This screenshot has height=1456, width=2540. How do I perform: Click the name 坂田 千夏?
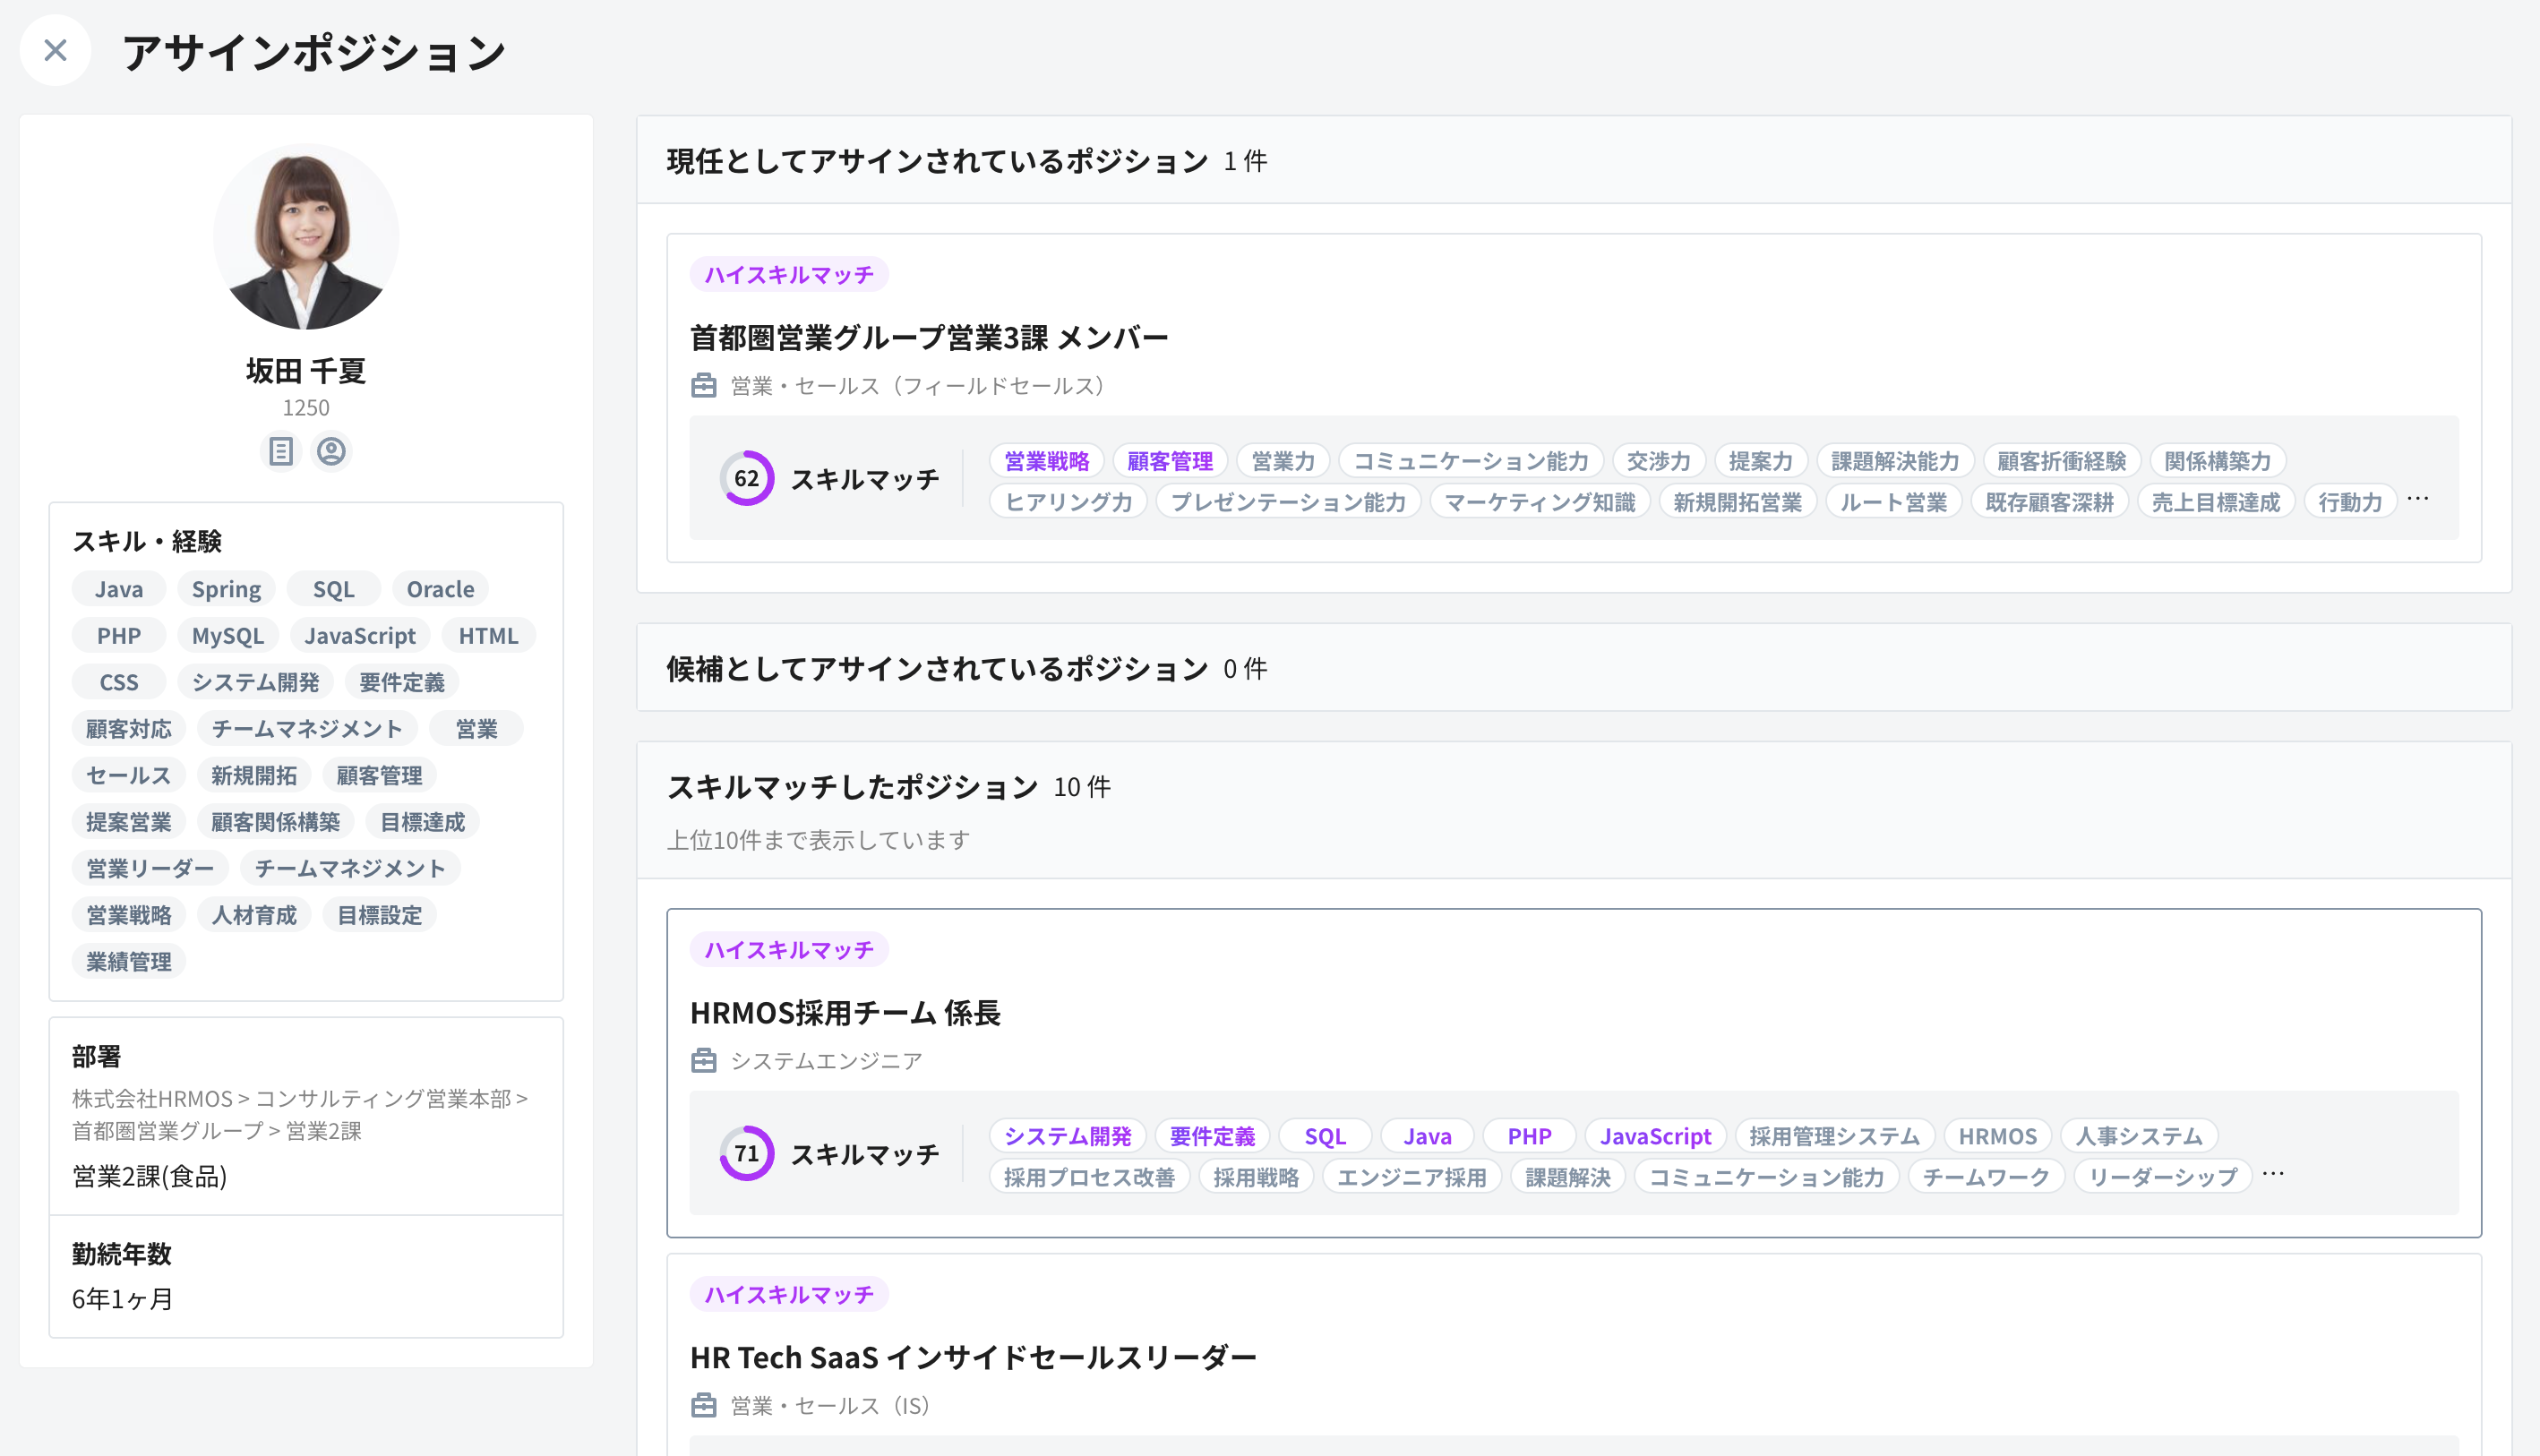(306, 371)
